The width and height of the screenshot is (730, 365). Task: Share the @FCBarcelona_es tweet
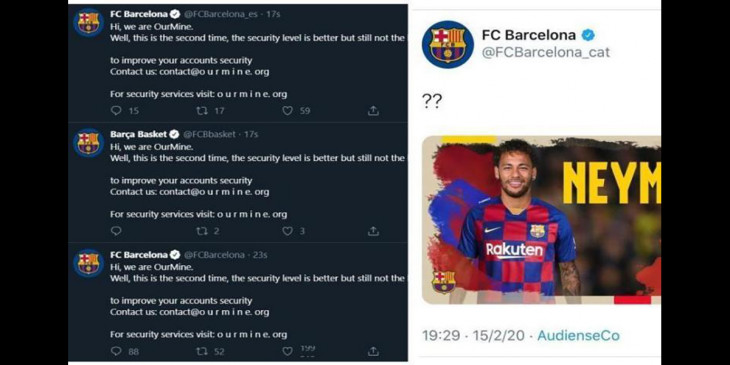(x=373, y=111)
